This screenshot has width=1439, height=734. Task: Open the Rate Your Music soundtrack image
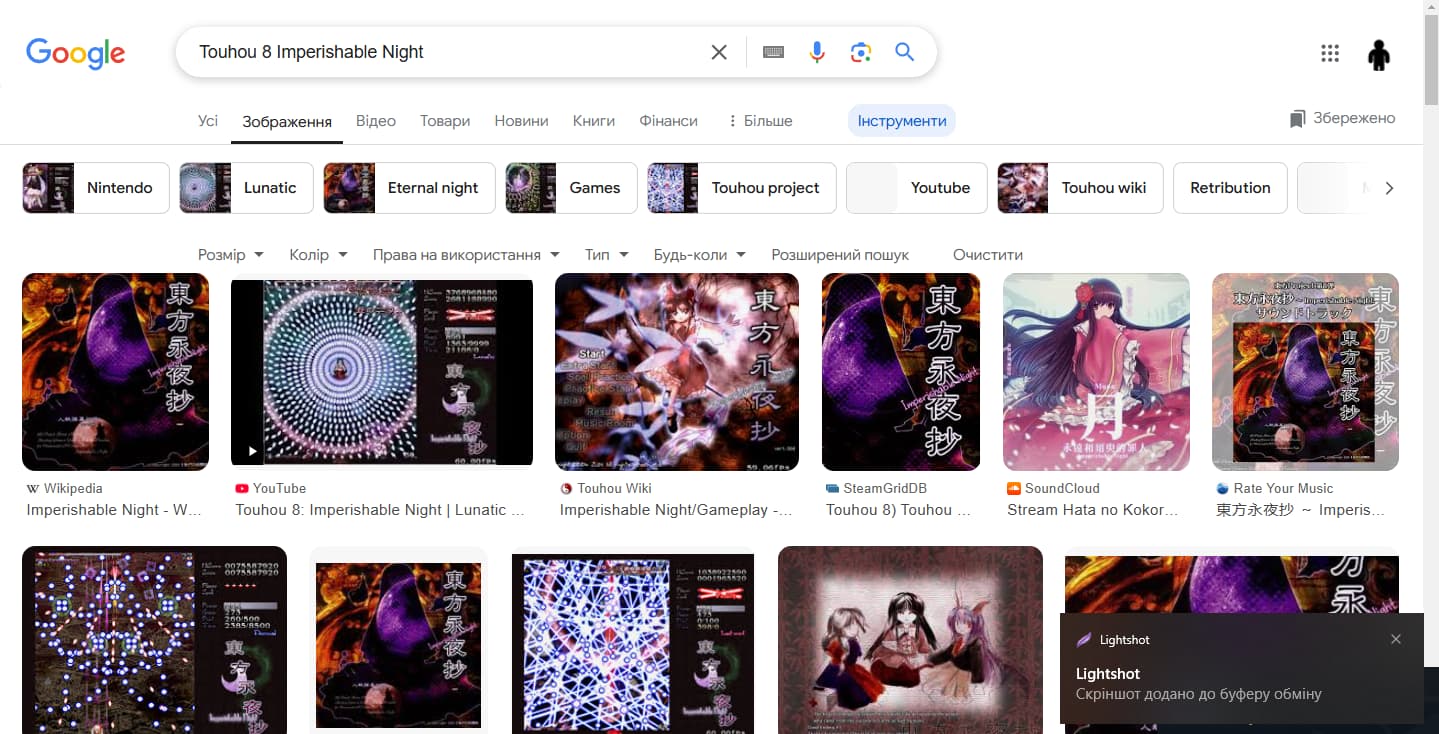point(1305,372)
